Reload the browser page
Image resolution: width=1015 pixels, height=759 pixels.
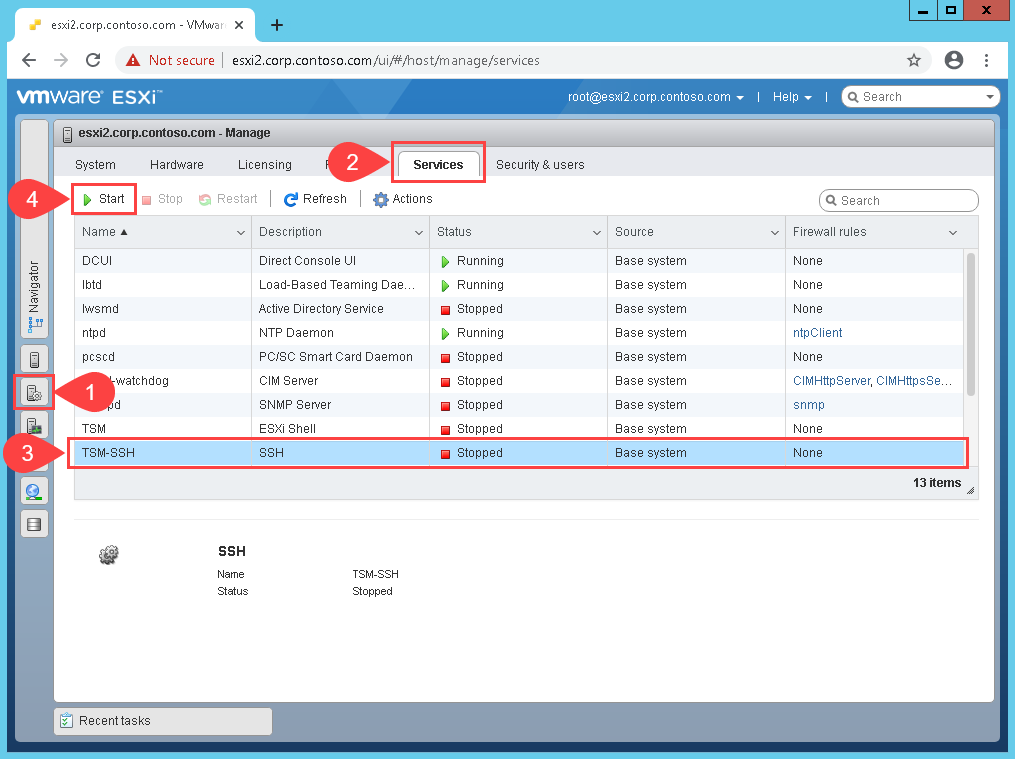(x=93, y=60)
